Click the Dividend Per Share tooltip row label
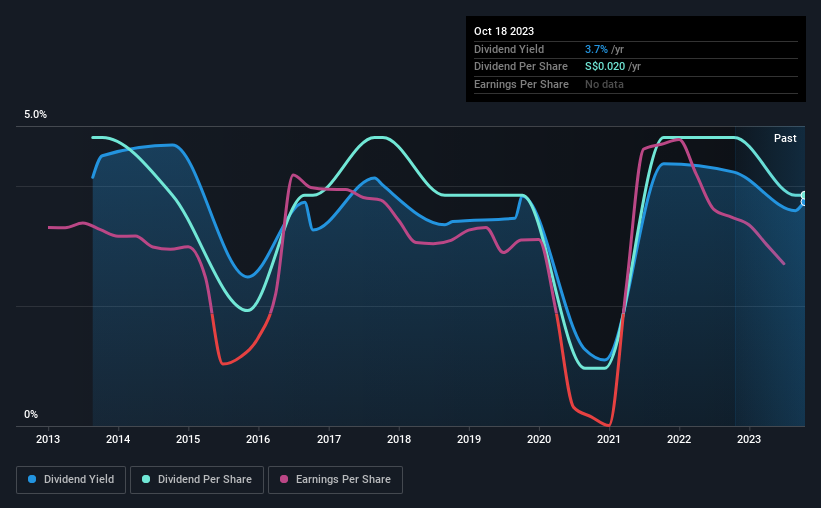 pyautogui.click(x=520, y=67)
